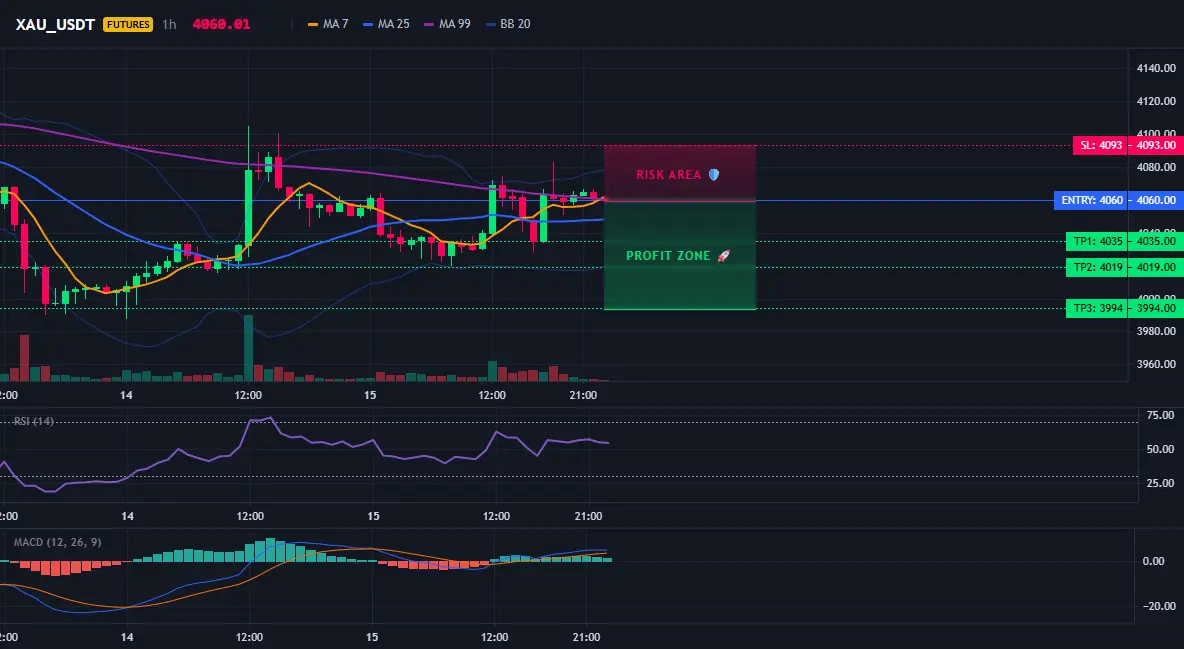Click date 15 on the main chart time axis
Screen dimensions: 1184x649
point(370,395)
